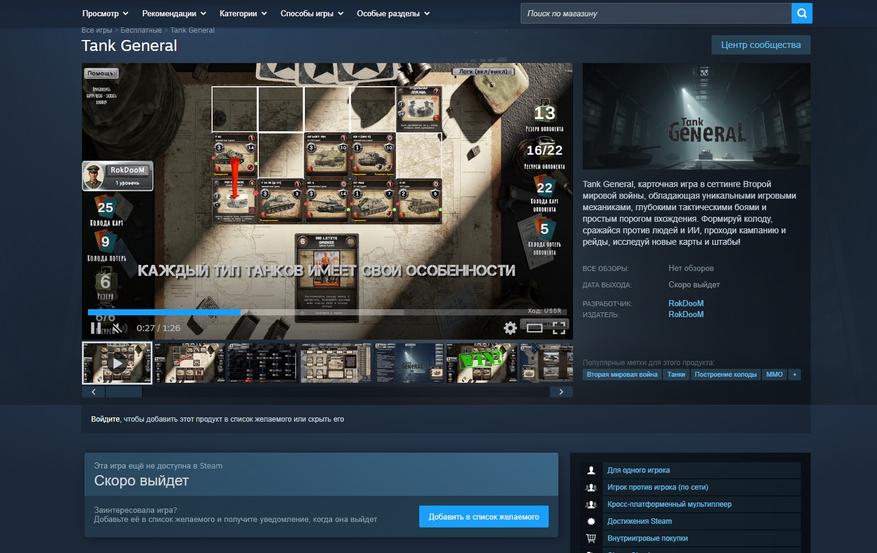
Task: Click the Tank General breadcrumb link
Action: tap(192, 30)
